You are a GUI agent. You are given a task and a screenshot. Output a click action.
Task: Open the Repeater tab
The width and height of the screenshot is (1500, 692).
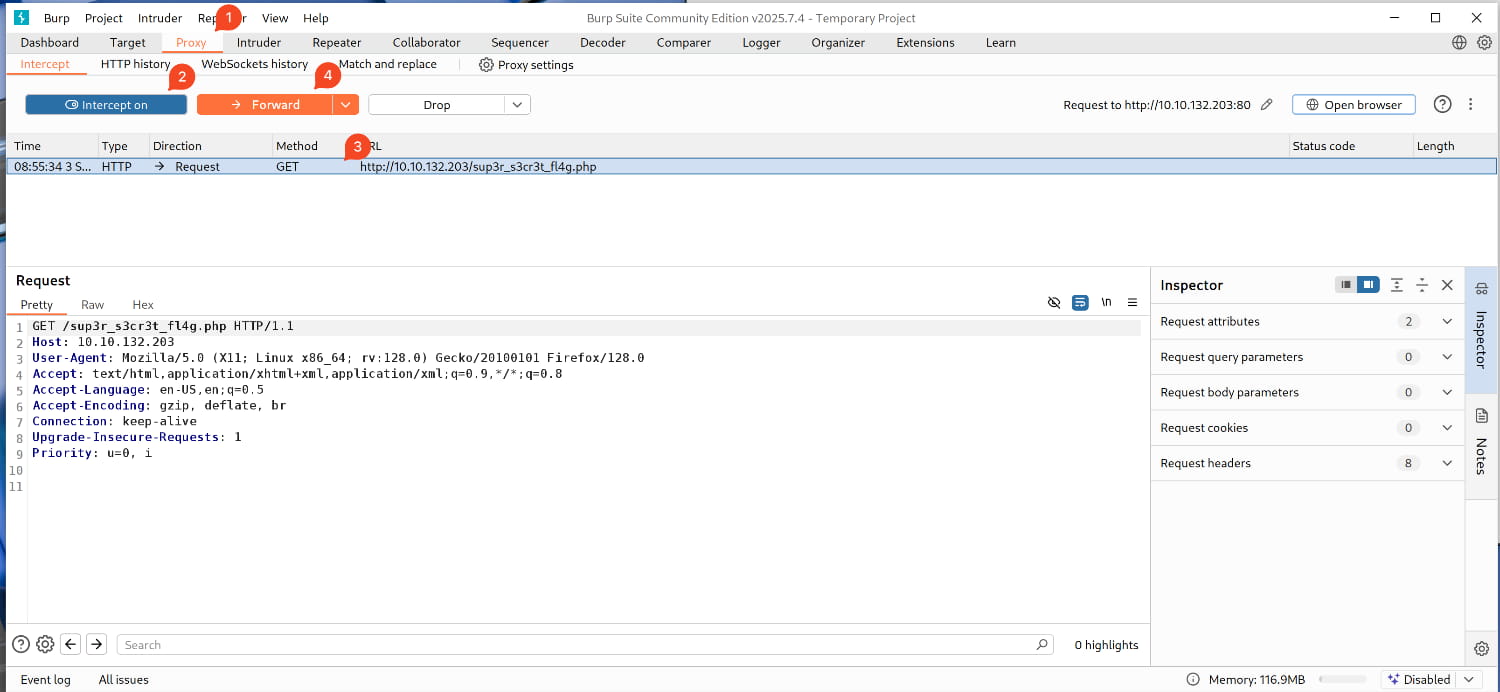[336, 43]
